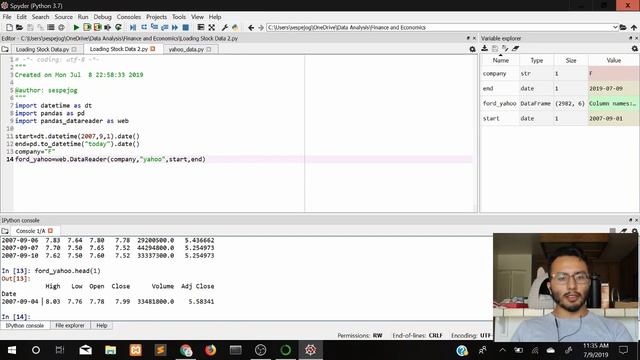Click the @ symbol finder icon

click(x=61, y=27)
